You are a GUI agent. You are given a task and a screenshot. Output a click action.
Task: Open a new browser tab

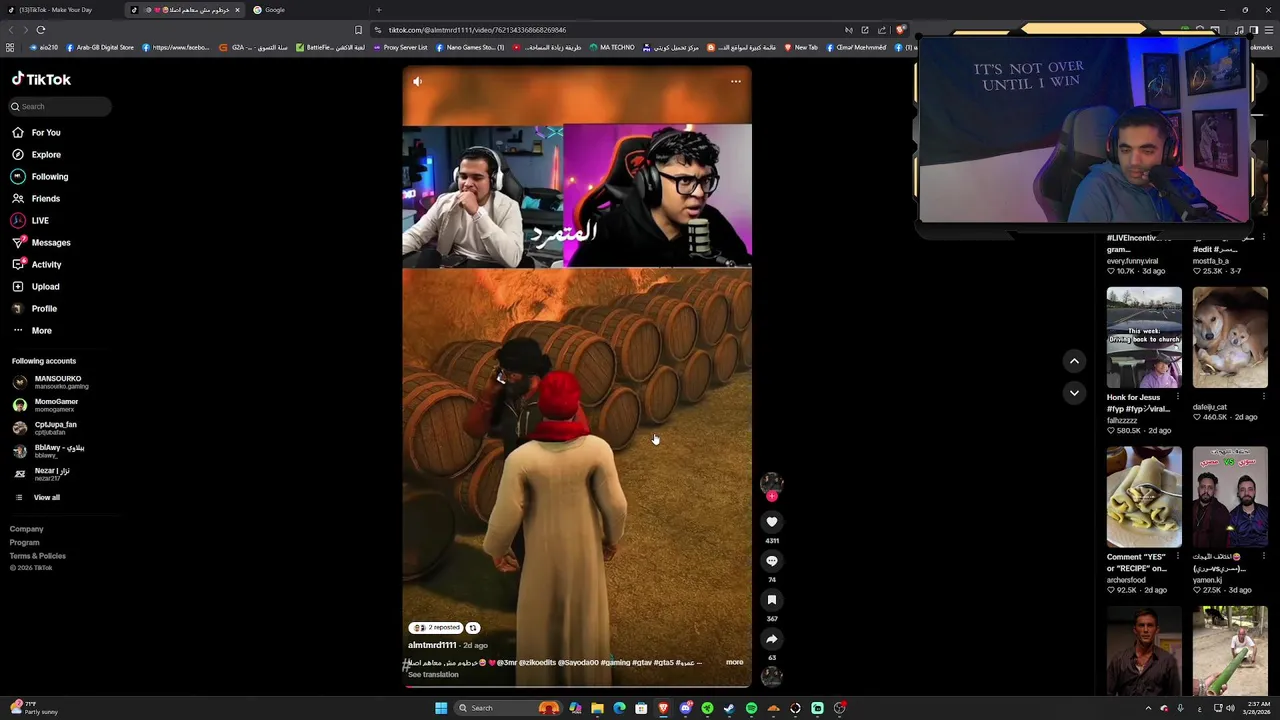[x=378, y=10]
